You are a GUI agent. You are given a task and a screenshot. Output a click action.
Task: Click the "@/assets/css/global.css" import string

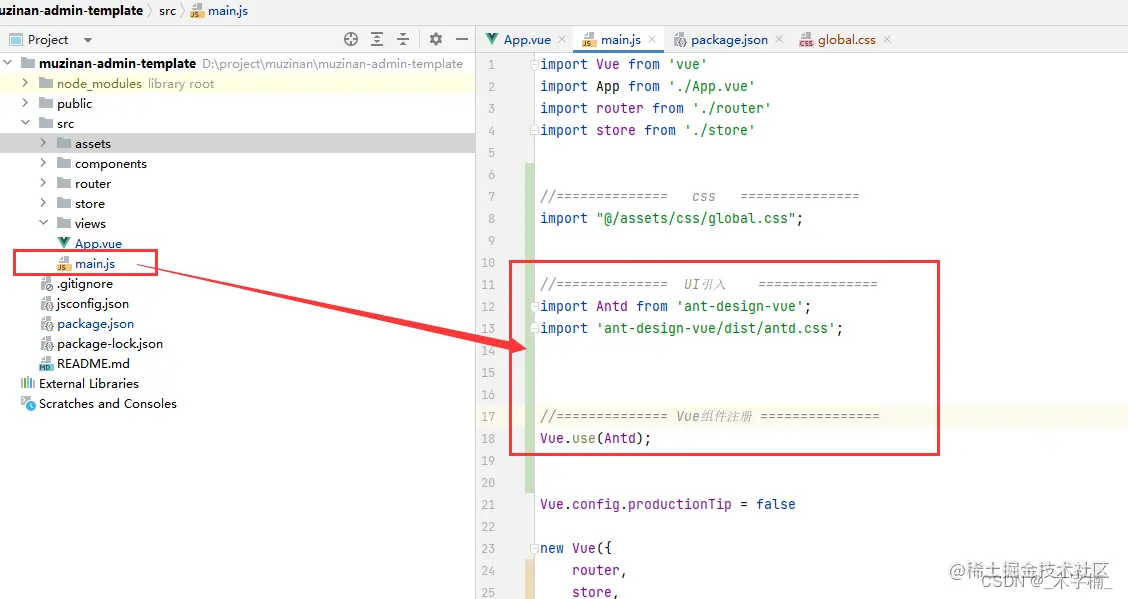pyautogui.click(x=696, y=219)
